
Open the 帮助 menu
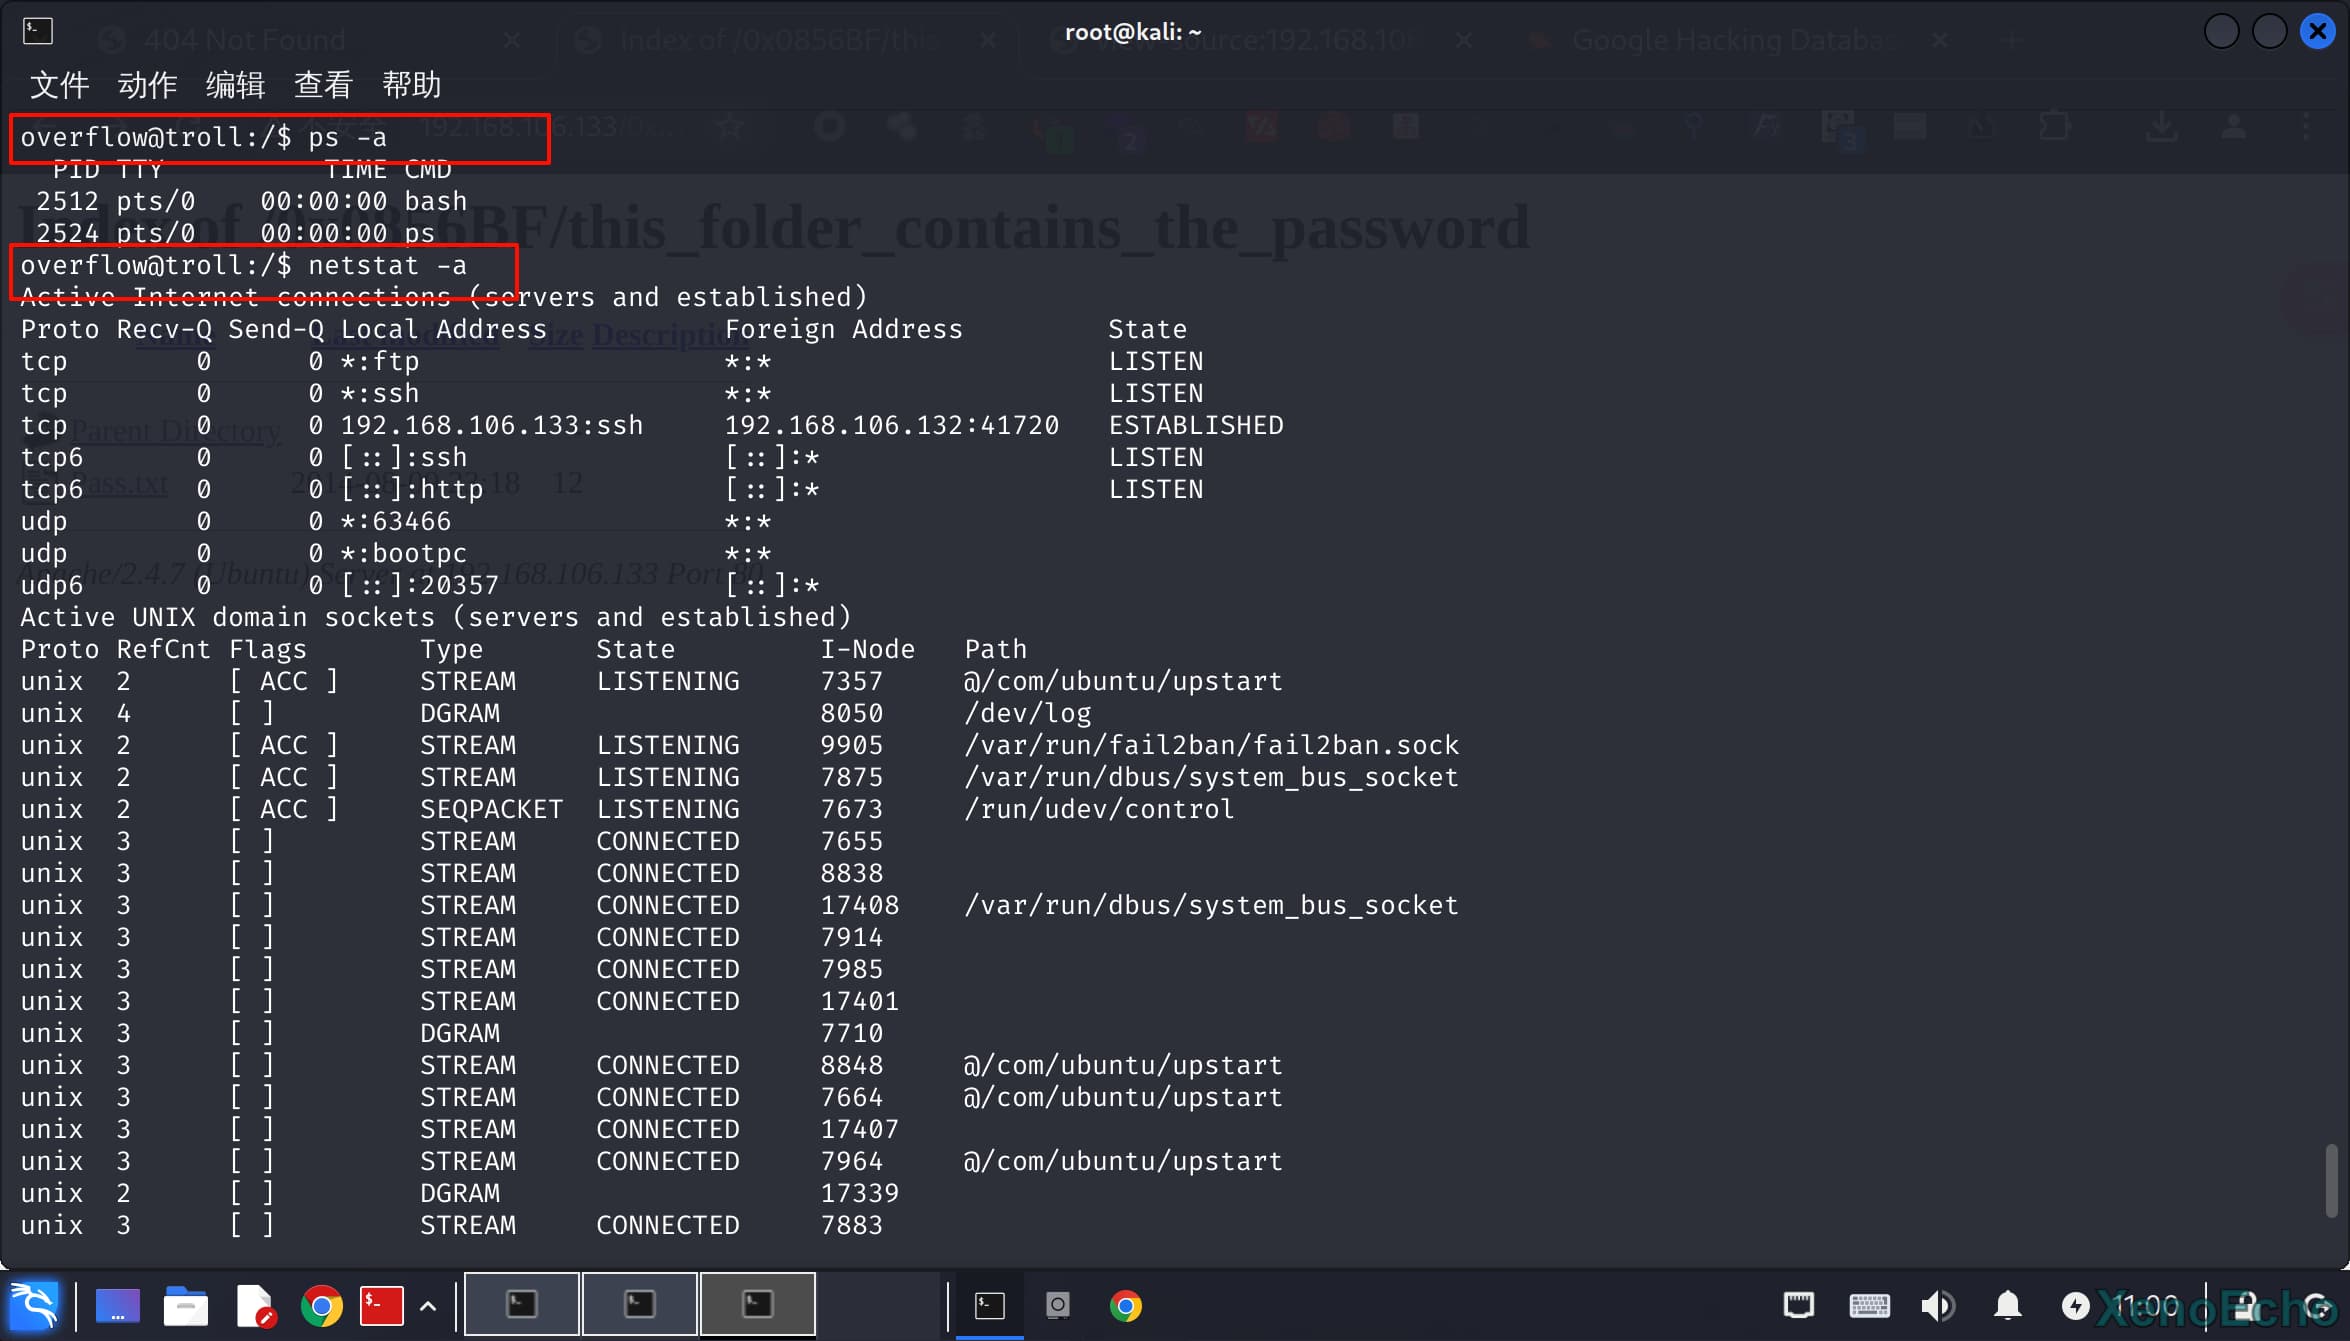tap(411, 85)
